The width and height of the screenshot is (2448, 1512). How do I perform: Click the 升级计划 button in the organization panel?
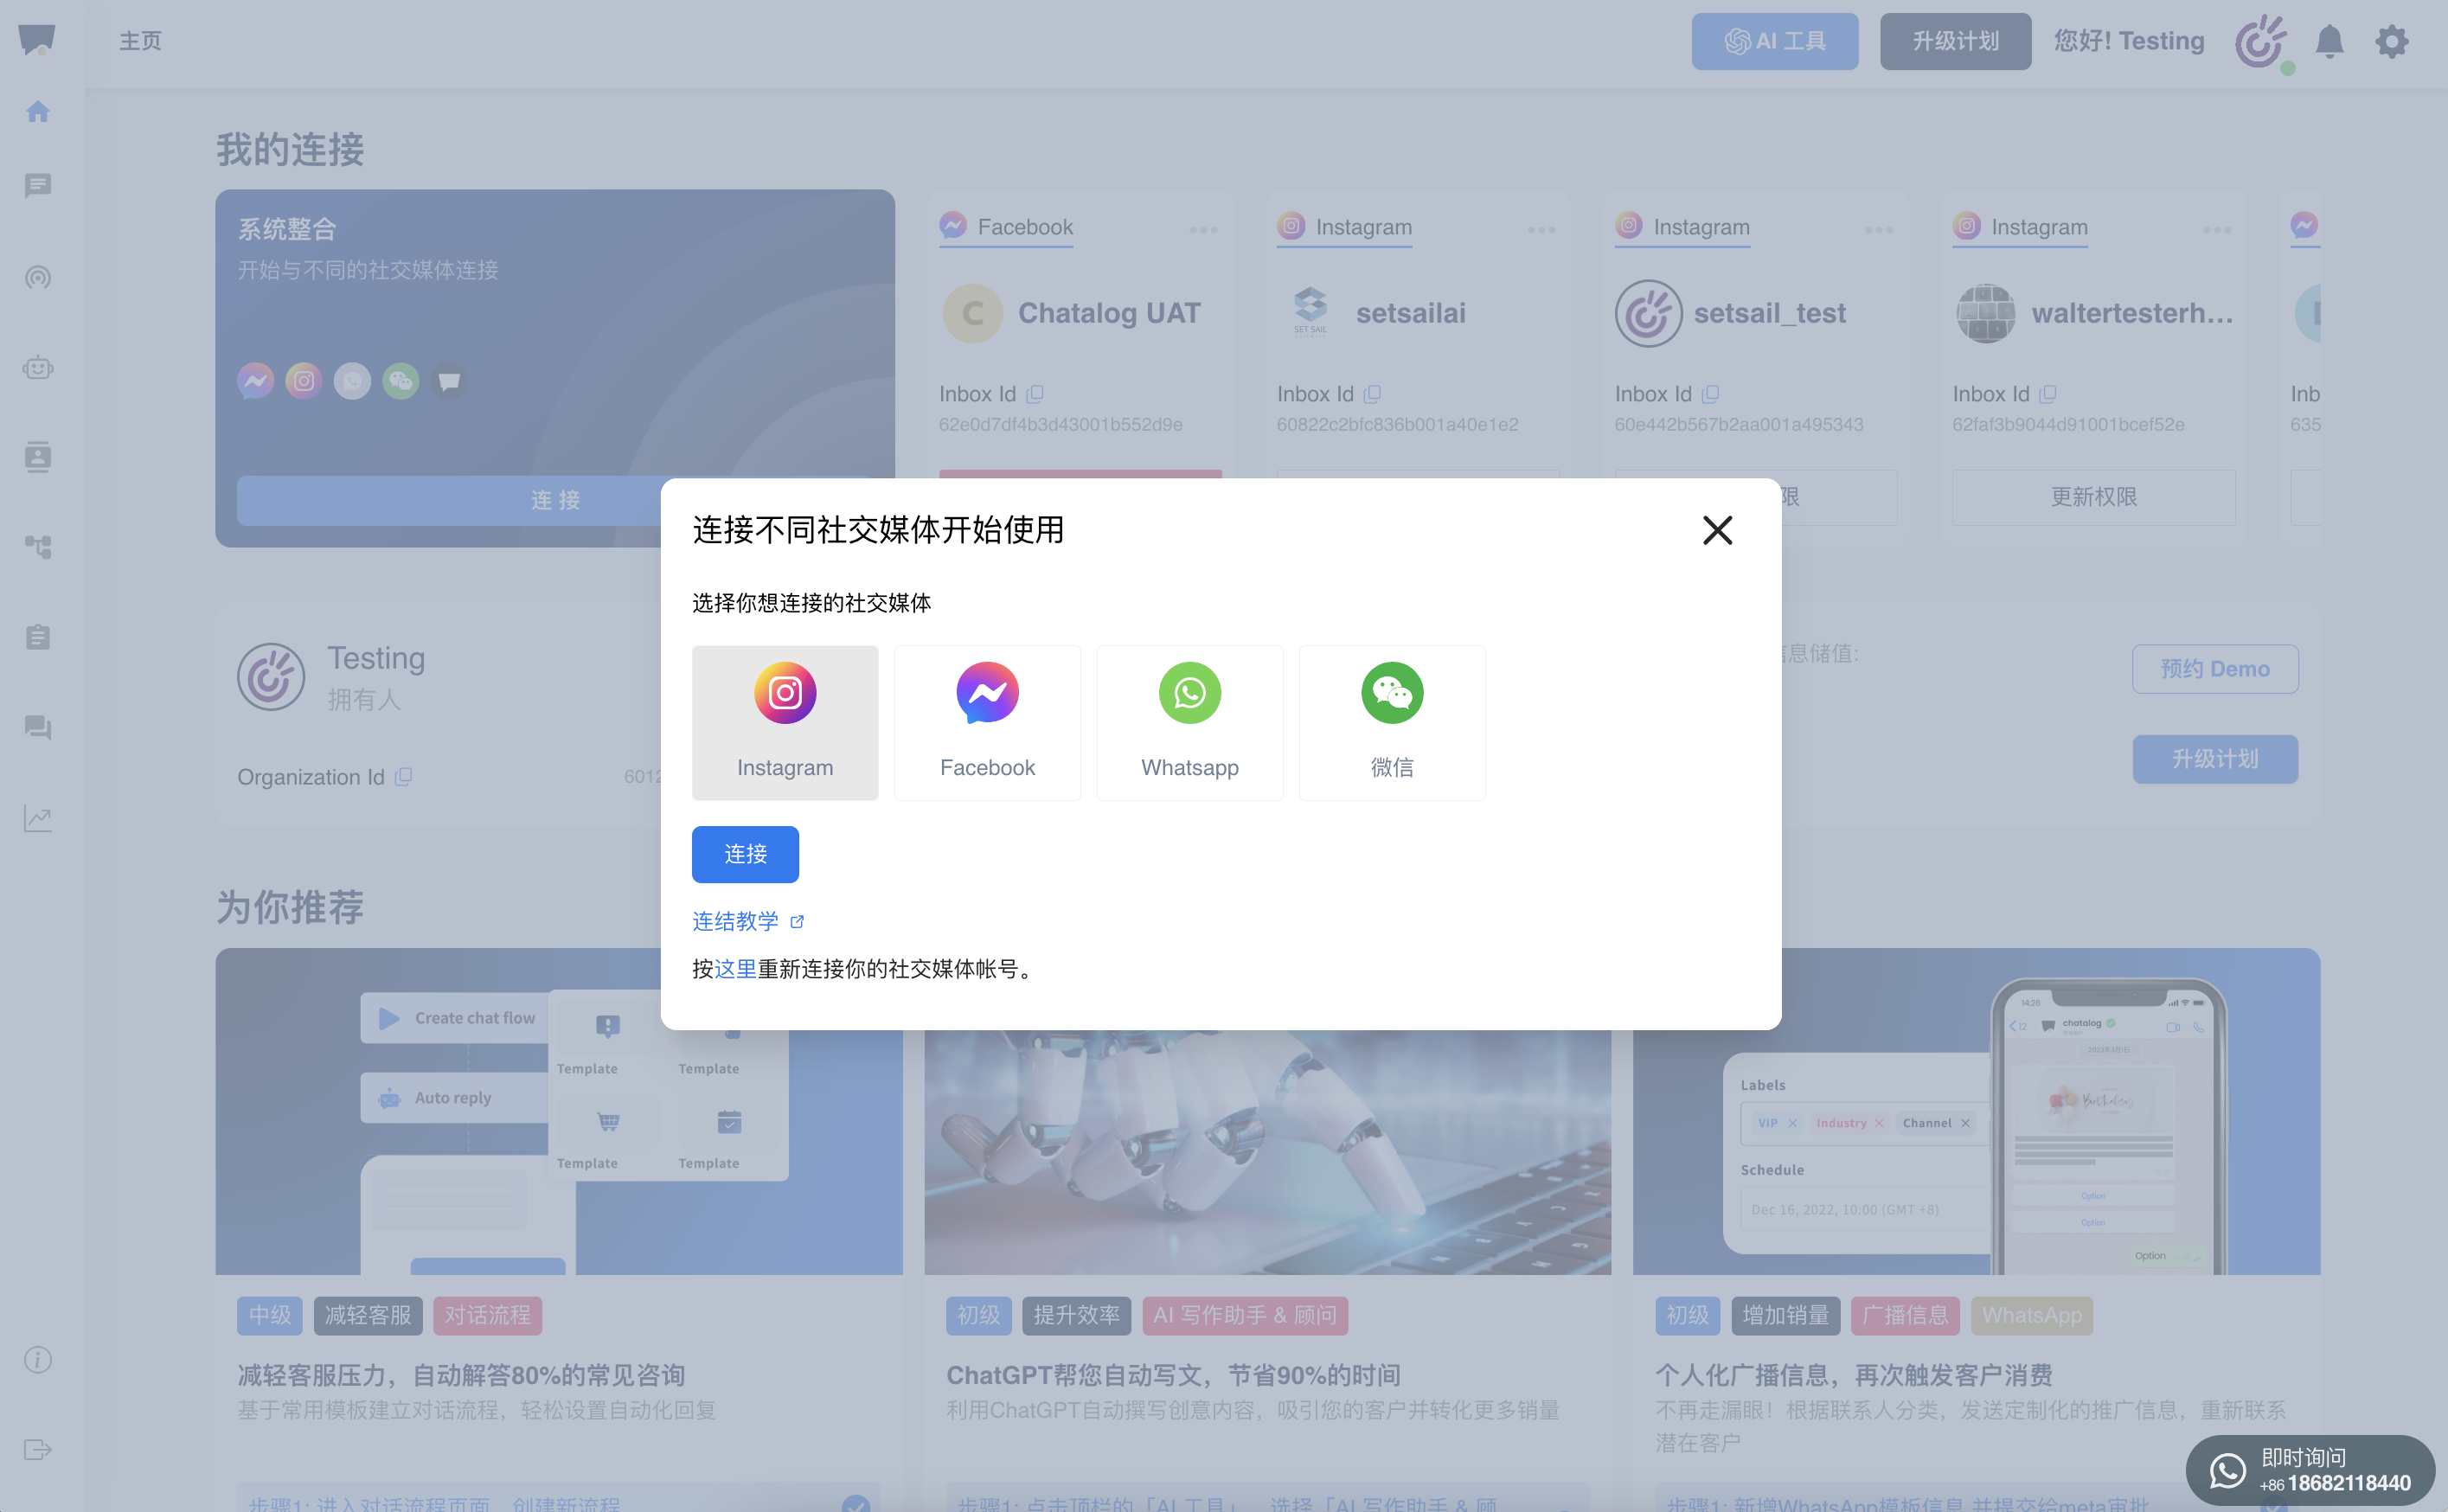[x=2215, y=759]
